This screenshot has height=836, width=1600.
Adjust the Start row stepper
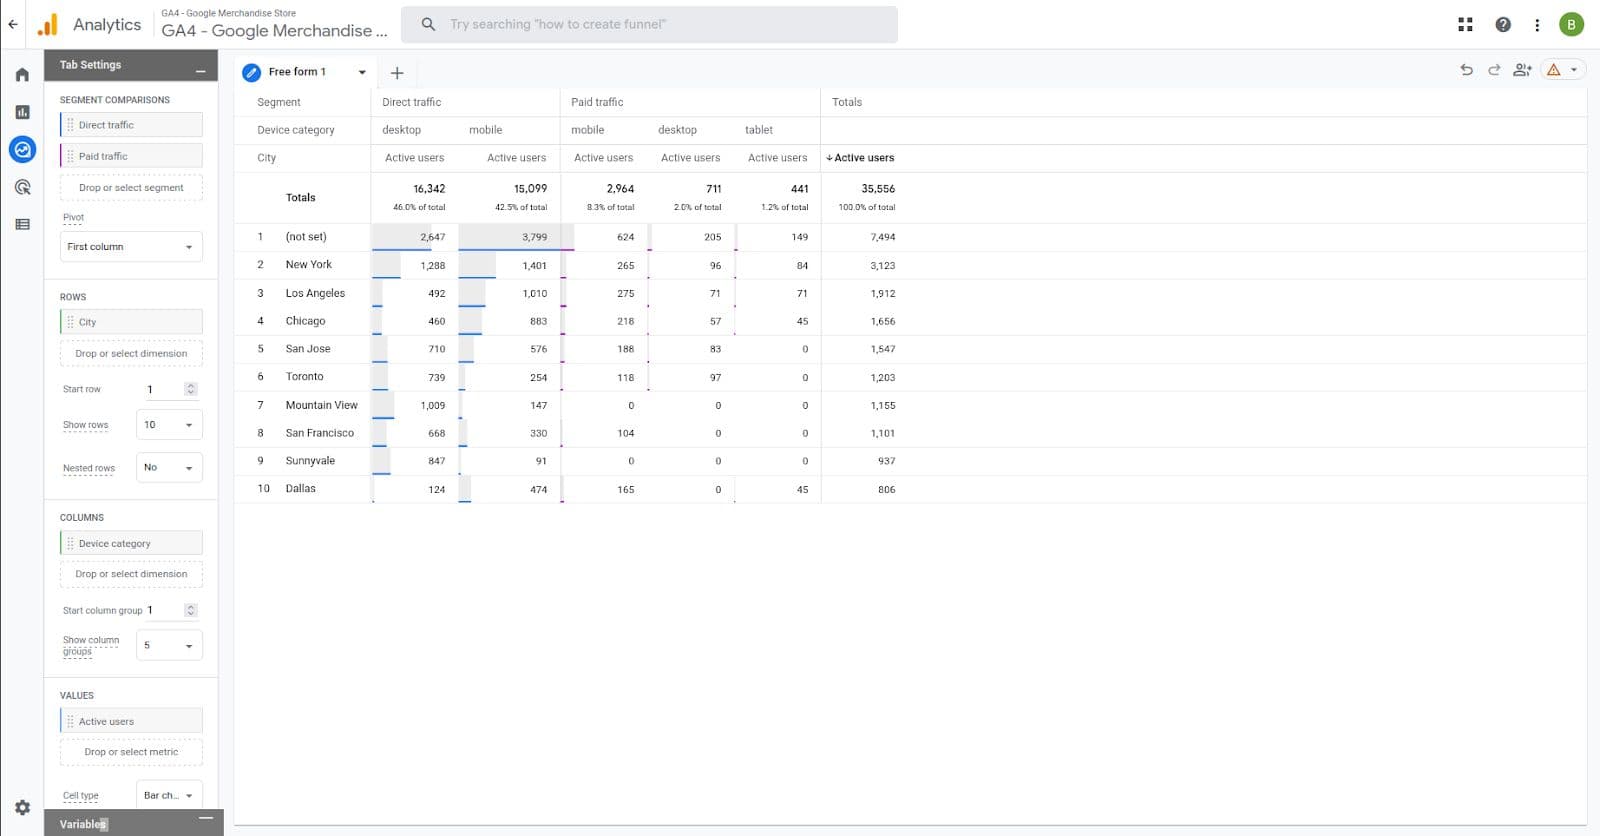coord(191,389)
